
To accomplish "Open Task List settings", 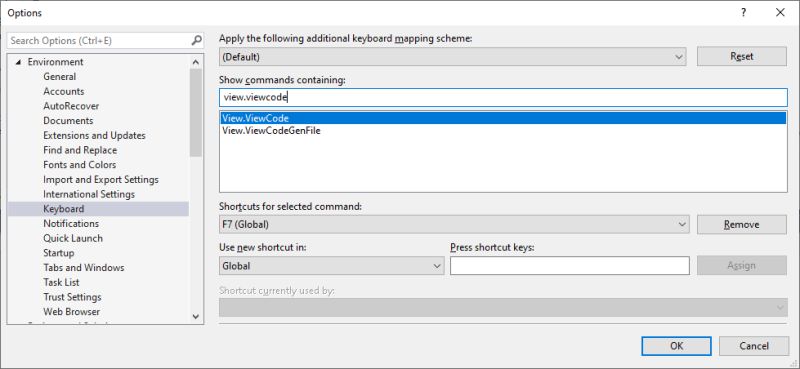I will 61,282.
